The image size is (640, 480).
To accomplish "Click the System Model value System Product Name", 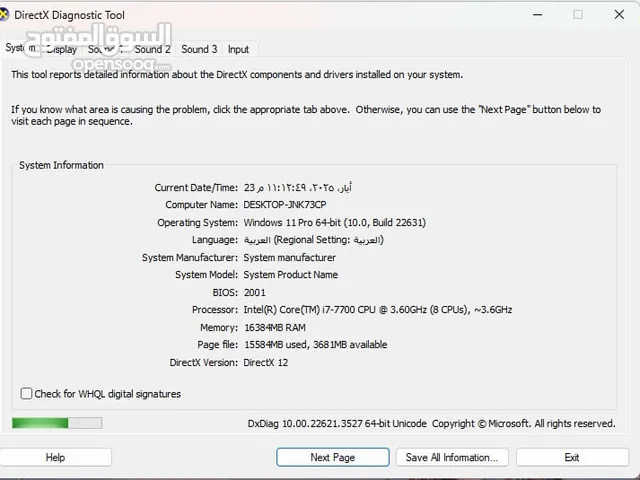I will click(x=291, y=275).
